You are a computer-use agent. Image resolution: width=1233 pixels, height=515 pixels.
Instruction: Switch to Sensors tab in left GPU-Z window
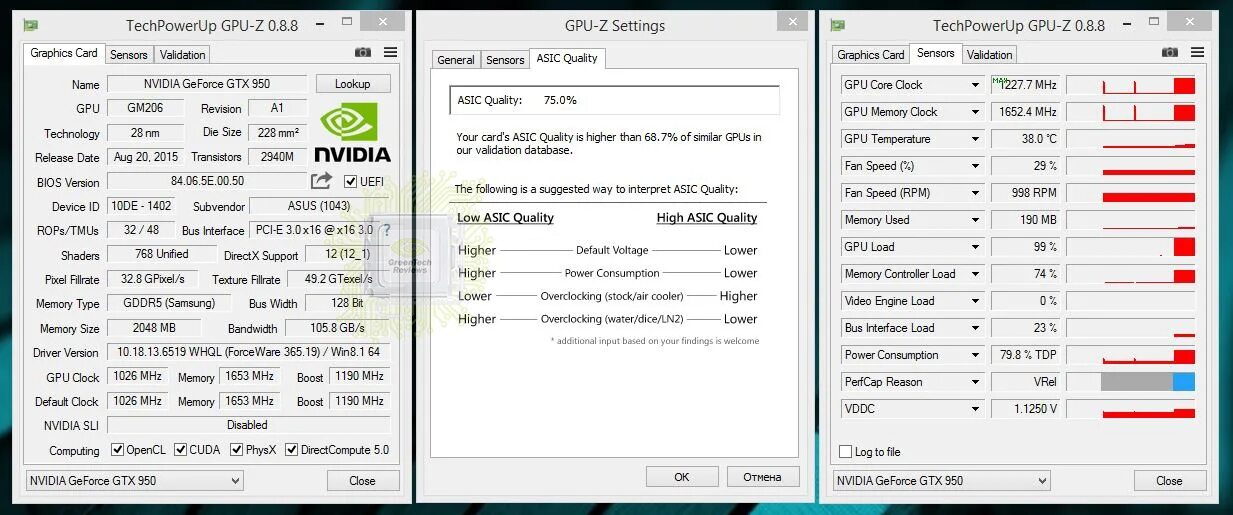tap(129, 55)
